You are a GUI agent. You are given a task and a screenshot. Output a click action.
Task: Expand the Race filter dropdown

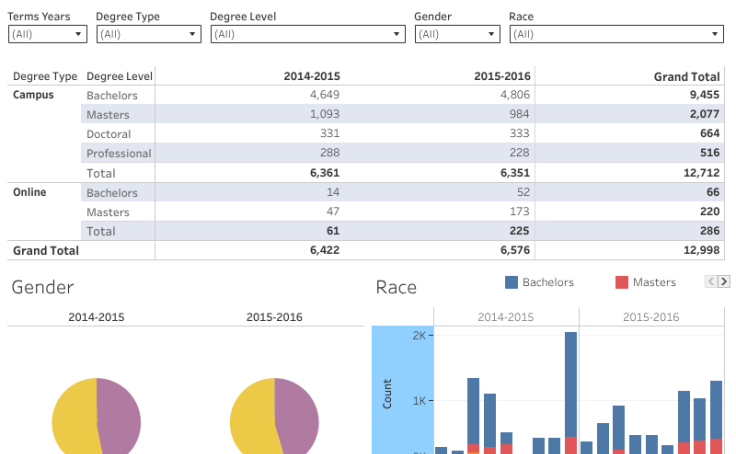[615, 34]
